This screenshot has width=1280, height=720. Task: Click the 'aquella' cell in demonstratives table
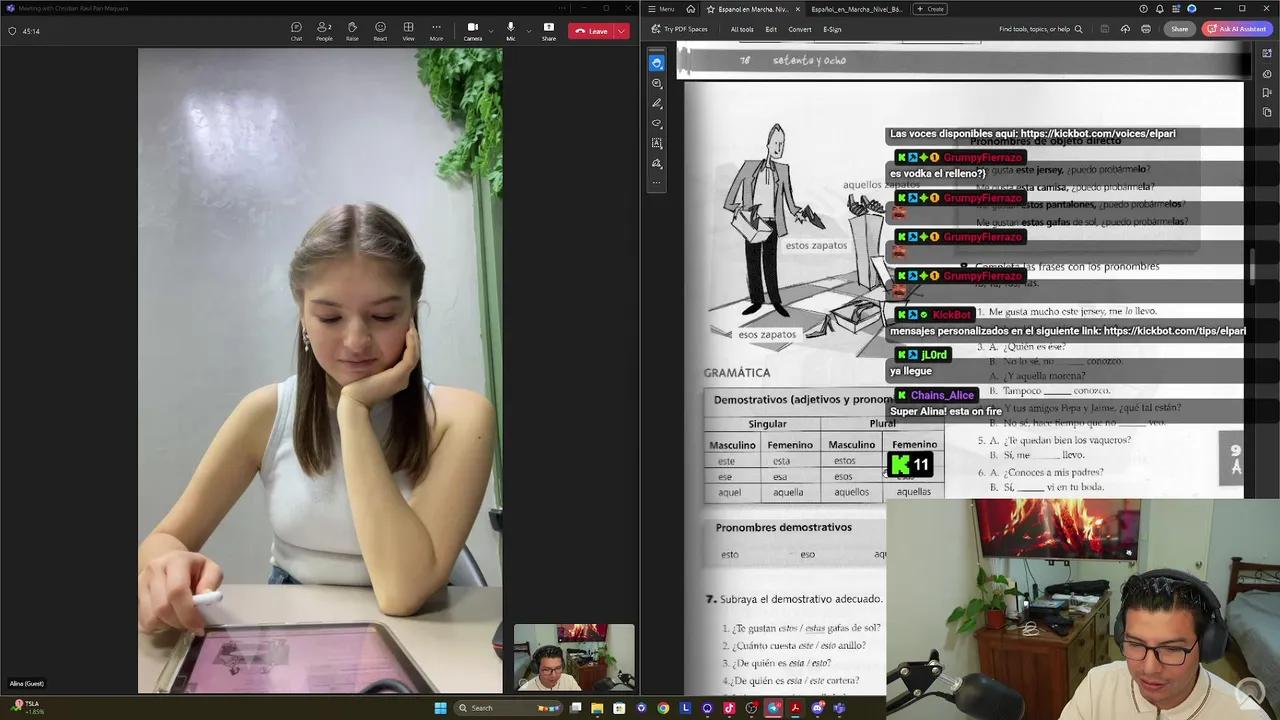pyautogui.click(x=788, y=492)
